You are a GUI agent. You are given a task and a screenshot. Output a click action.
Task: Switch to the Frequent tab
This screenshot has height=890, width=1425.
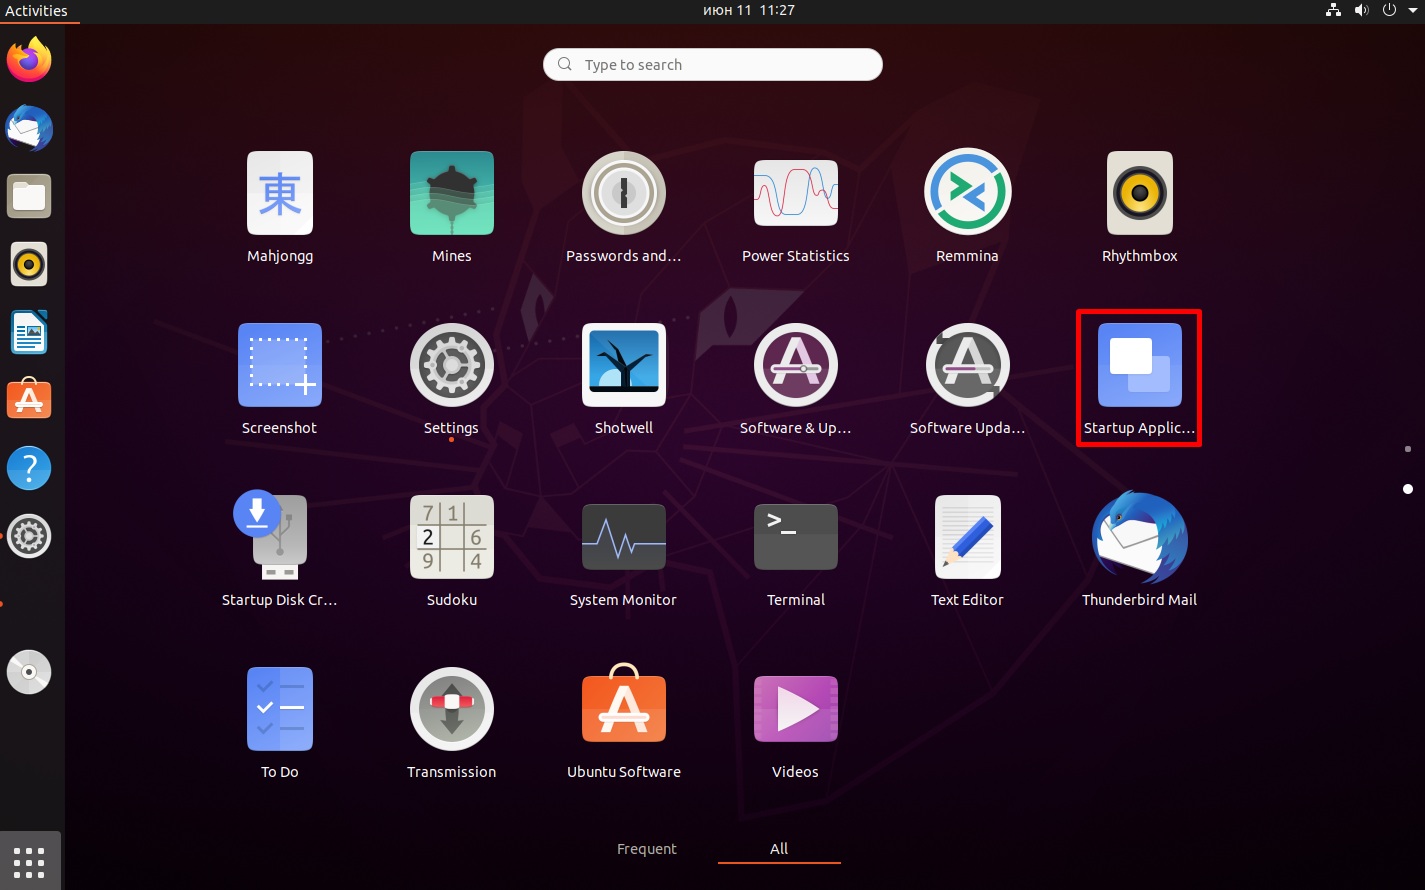[647, 849]
